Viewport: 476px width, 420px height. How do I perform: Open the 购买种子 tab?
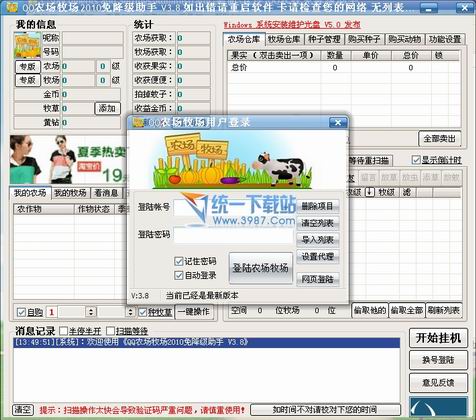[x=364, y=39]
